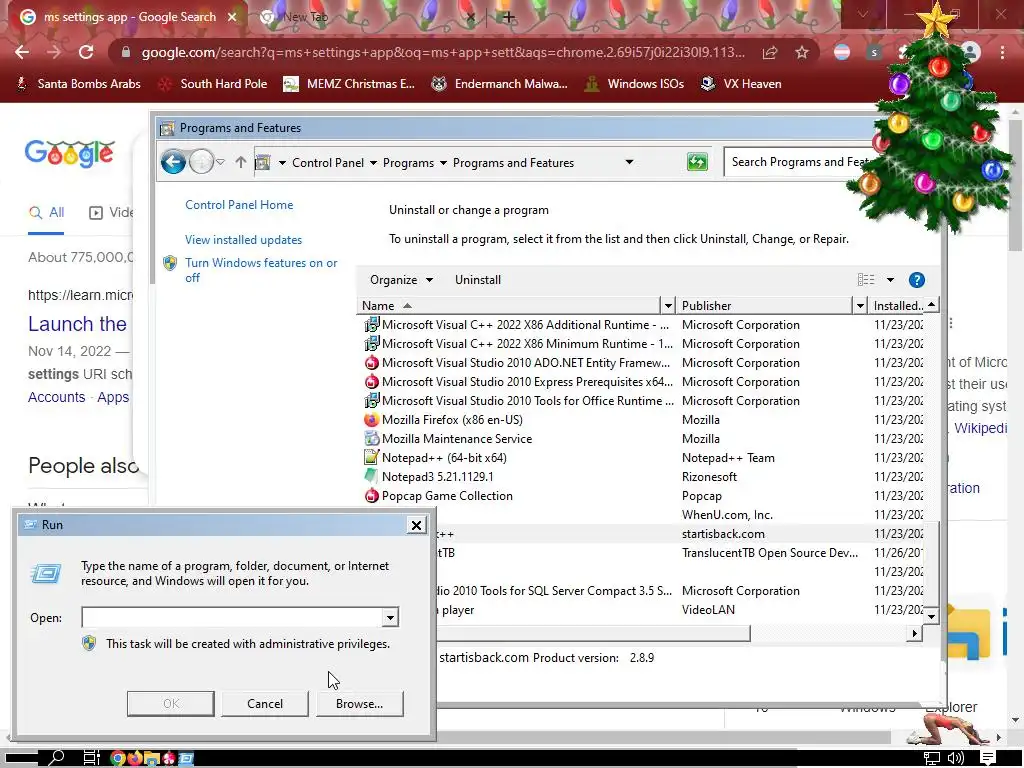Open the volume control in system tray
Image resolution: width=1024 pixels, height=768 pixels.
tap(956, 758)
